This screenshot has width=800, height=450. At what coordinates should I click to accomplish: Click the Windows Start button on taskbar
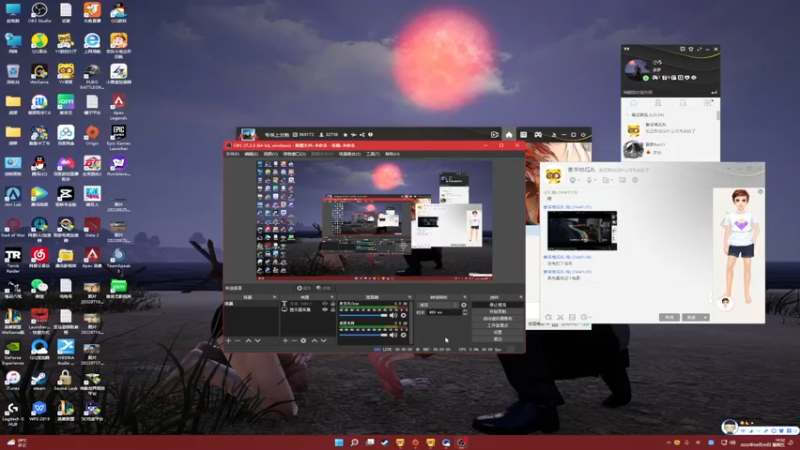tap(339, 442)
